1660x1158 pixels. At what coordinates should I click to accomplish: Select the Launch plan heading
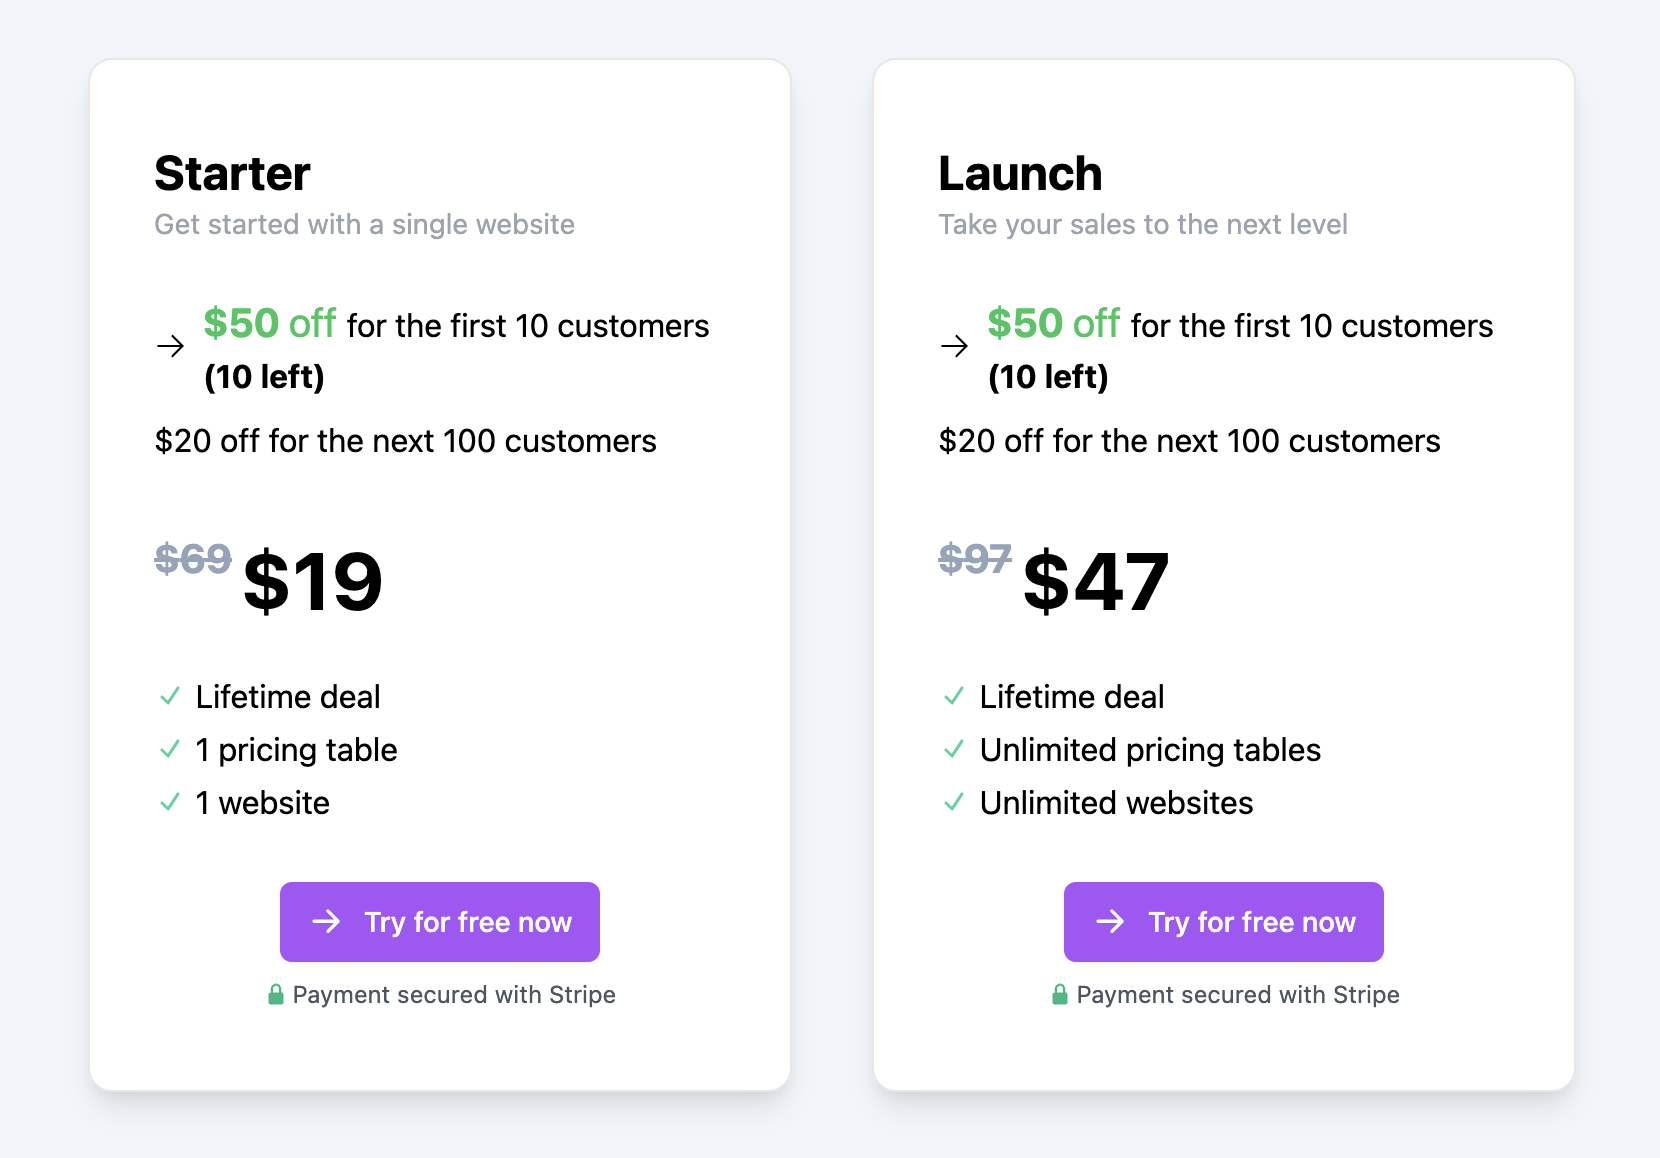(1020, 174)
